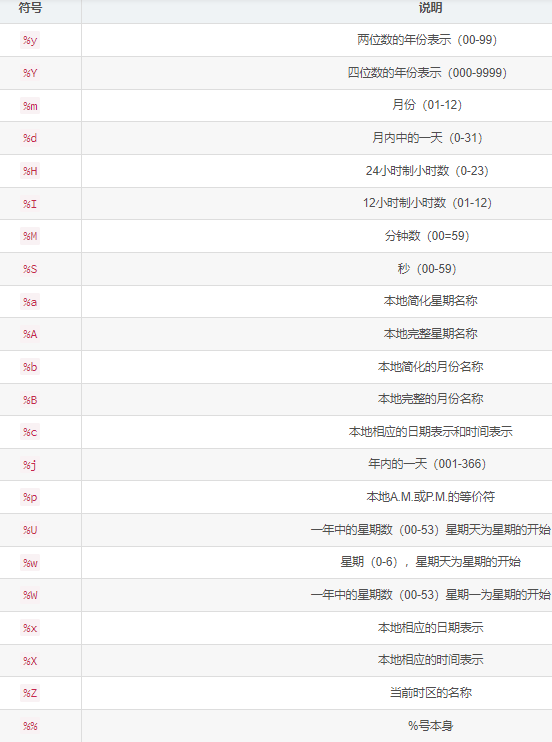Click the 符号 column header
The height and width of the screenshot is (742, 552).
click(30, 8)
